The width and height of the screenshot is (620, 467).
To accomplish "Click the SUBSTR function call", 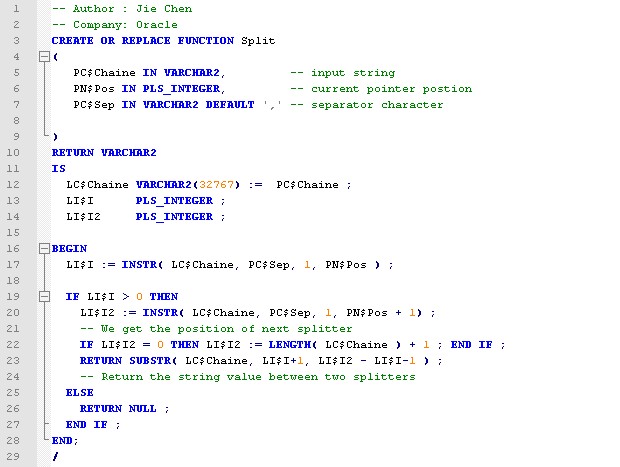I will [x=150, y=361].
